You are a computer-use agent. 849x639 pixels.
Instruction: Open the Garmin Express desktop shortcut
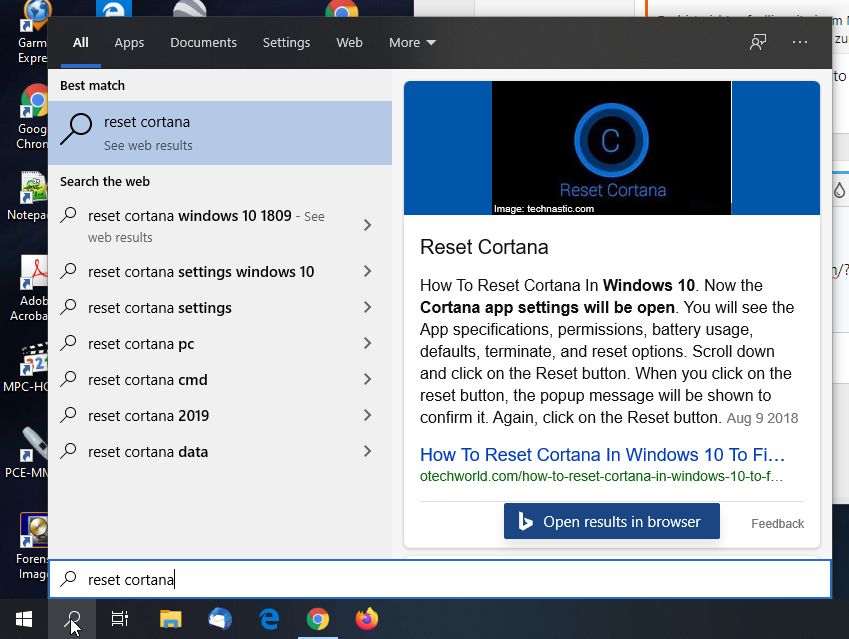point(32,32)
